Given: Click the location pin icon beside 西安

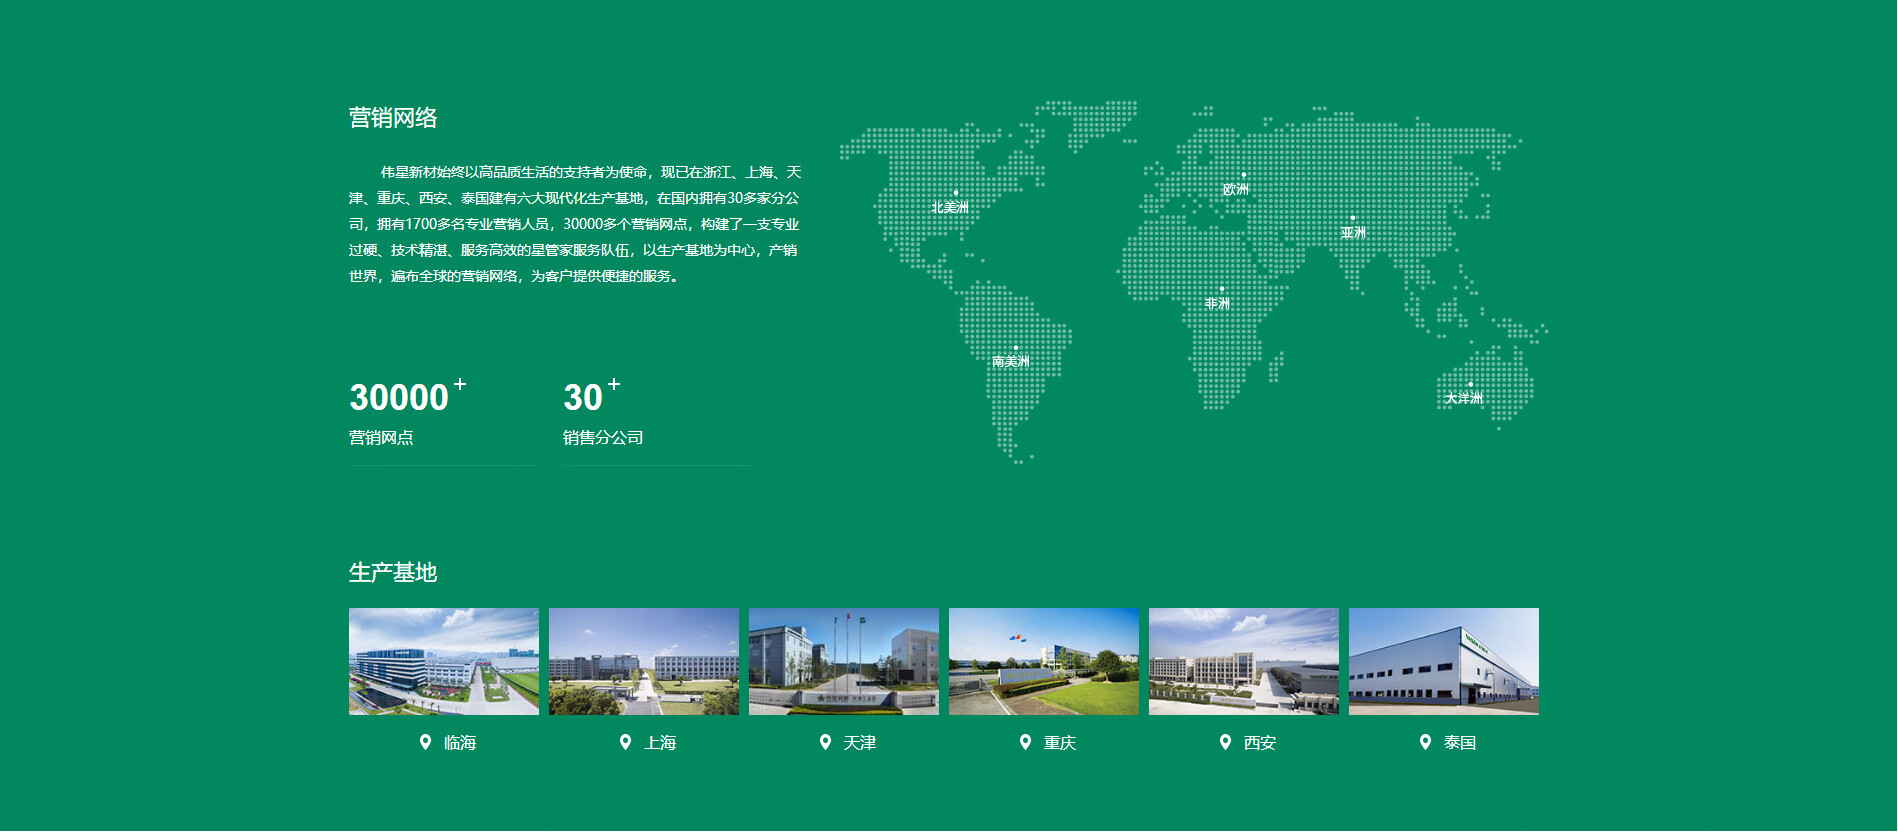Looking at the screenshot, I should [1225, 742].
